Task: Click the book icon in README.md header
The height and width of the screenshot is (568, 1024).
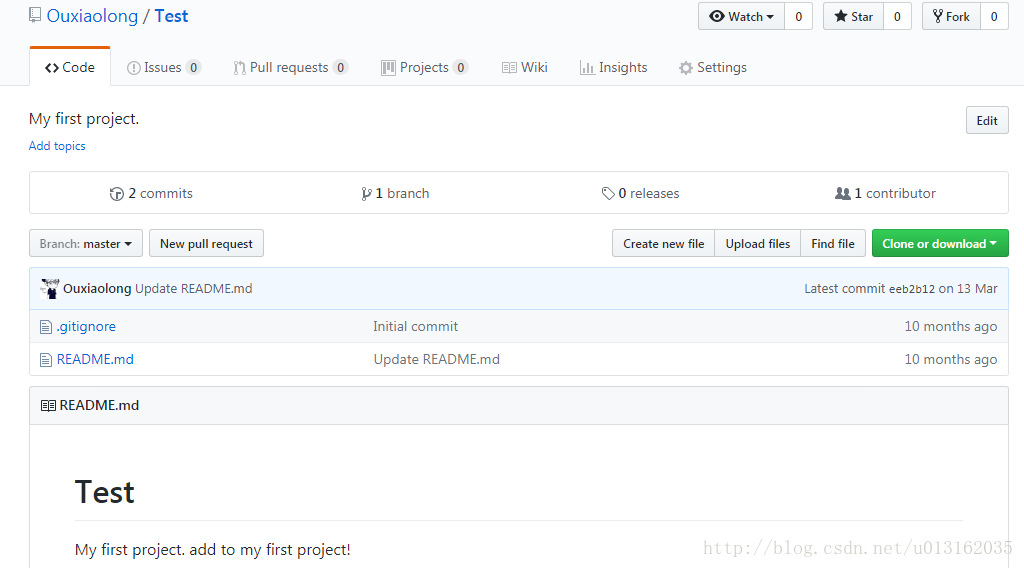Action: (x=48, y=405)
